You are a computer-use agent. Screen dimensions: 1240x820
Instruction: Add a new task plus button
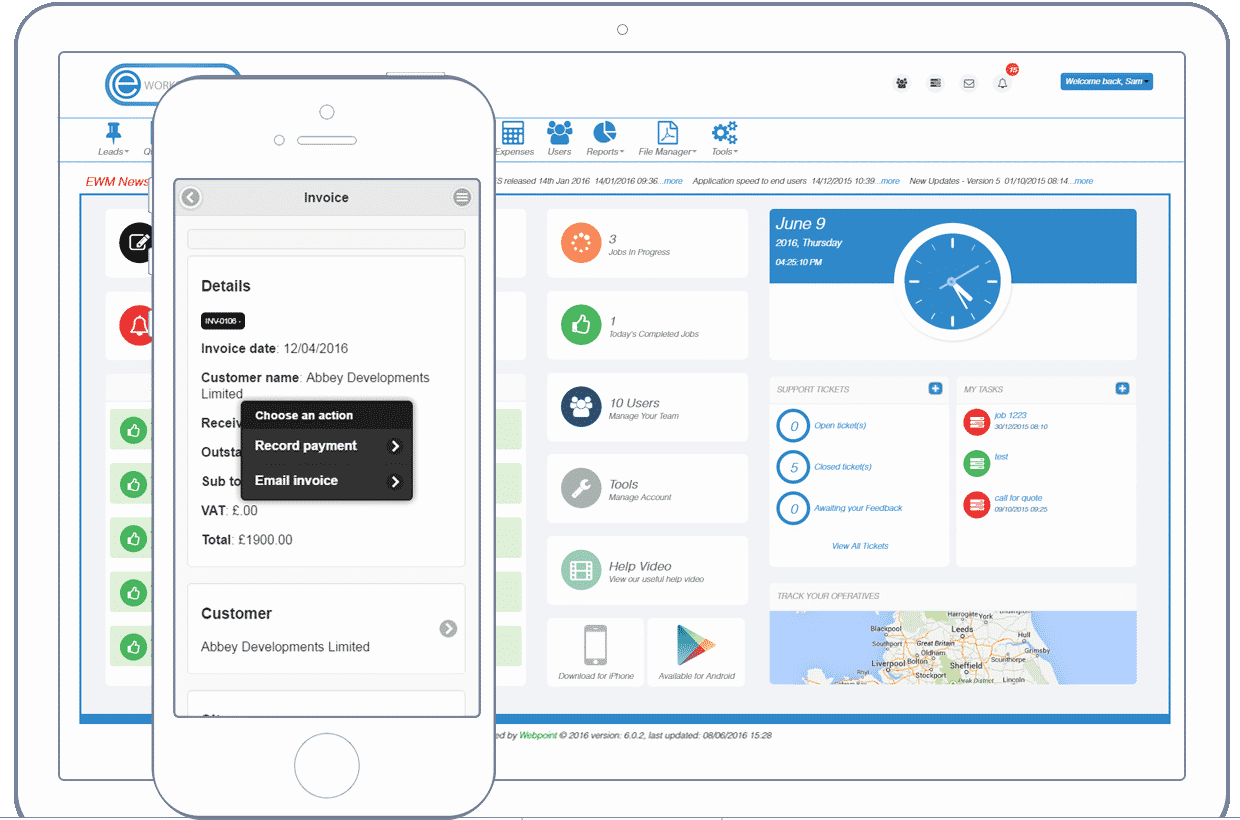tap(1122, 388)
